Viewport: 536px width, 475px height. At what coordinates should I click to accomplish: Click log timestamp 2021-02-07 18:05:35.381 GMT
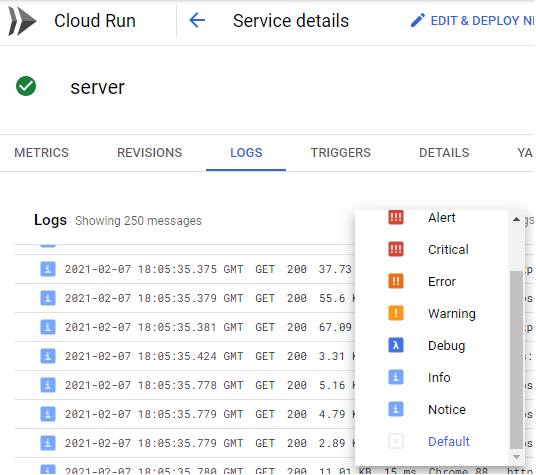click(x=154, y=327)
